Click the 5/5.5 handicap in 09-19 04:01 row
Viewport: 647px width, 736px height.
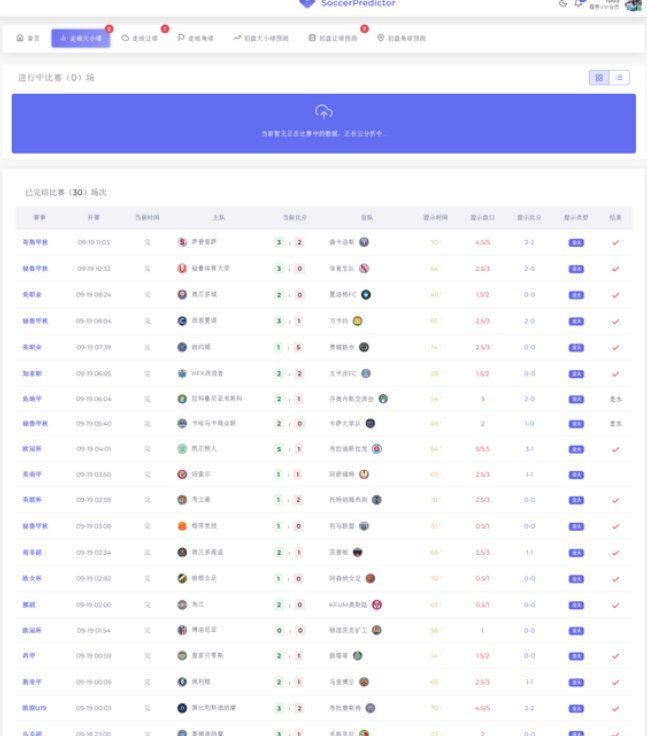click(x=482, y=449)
